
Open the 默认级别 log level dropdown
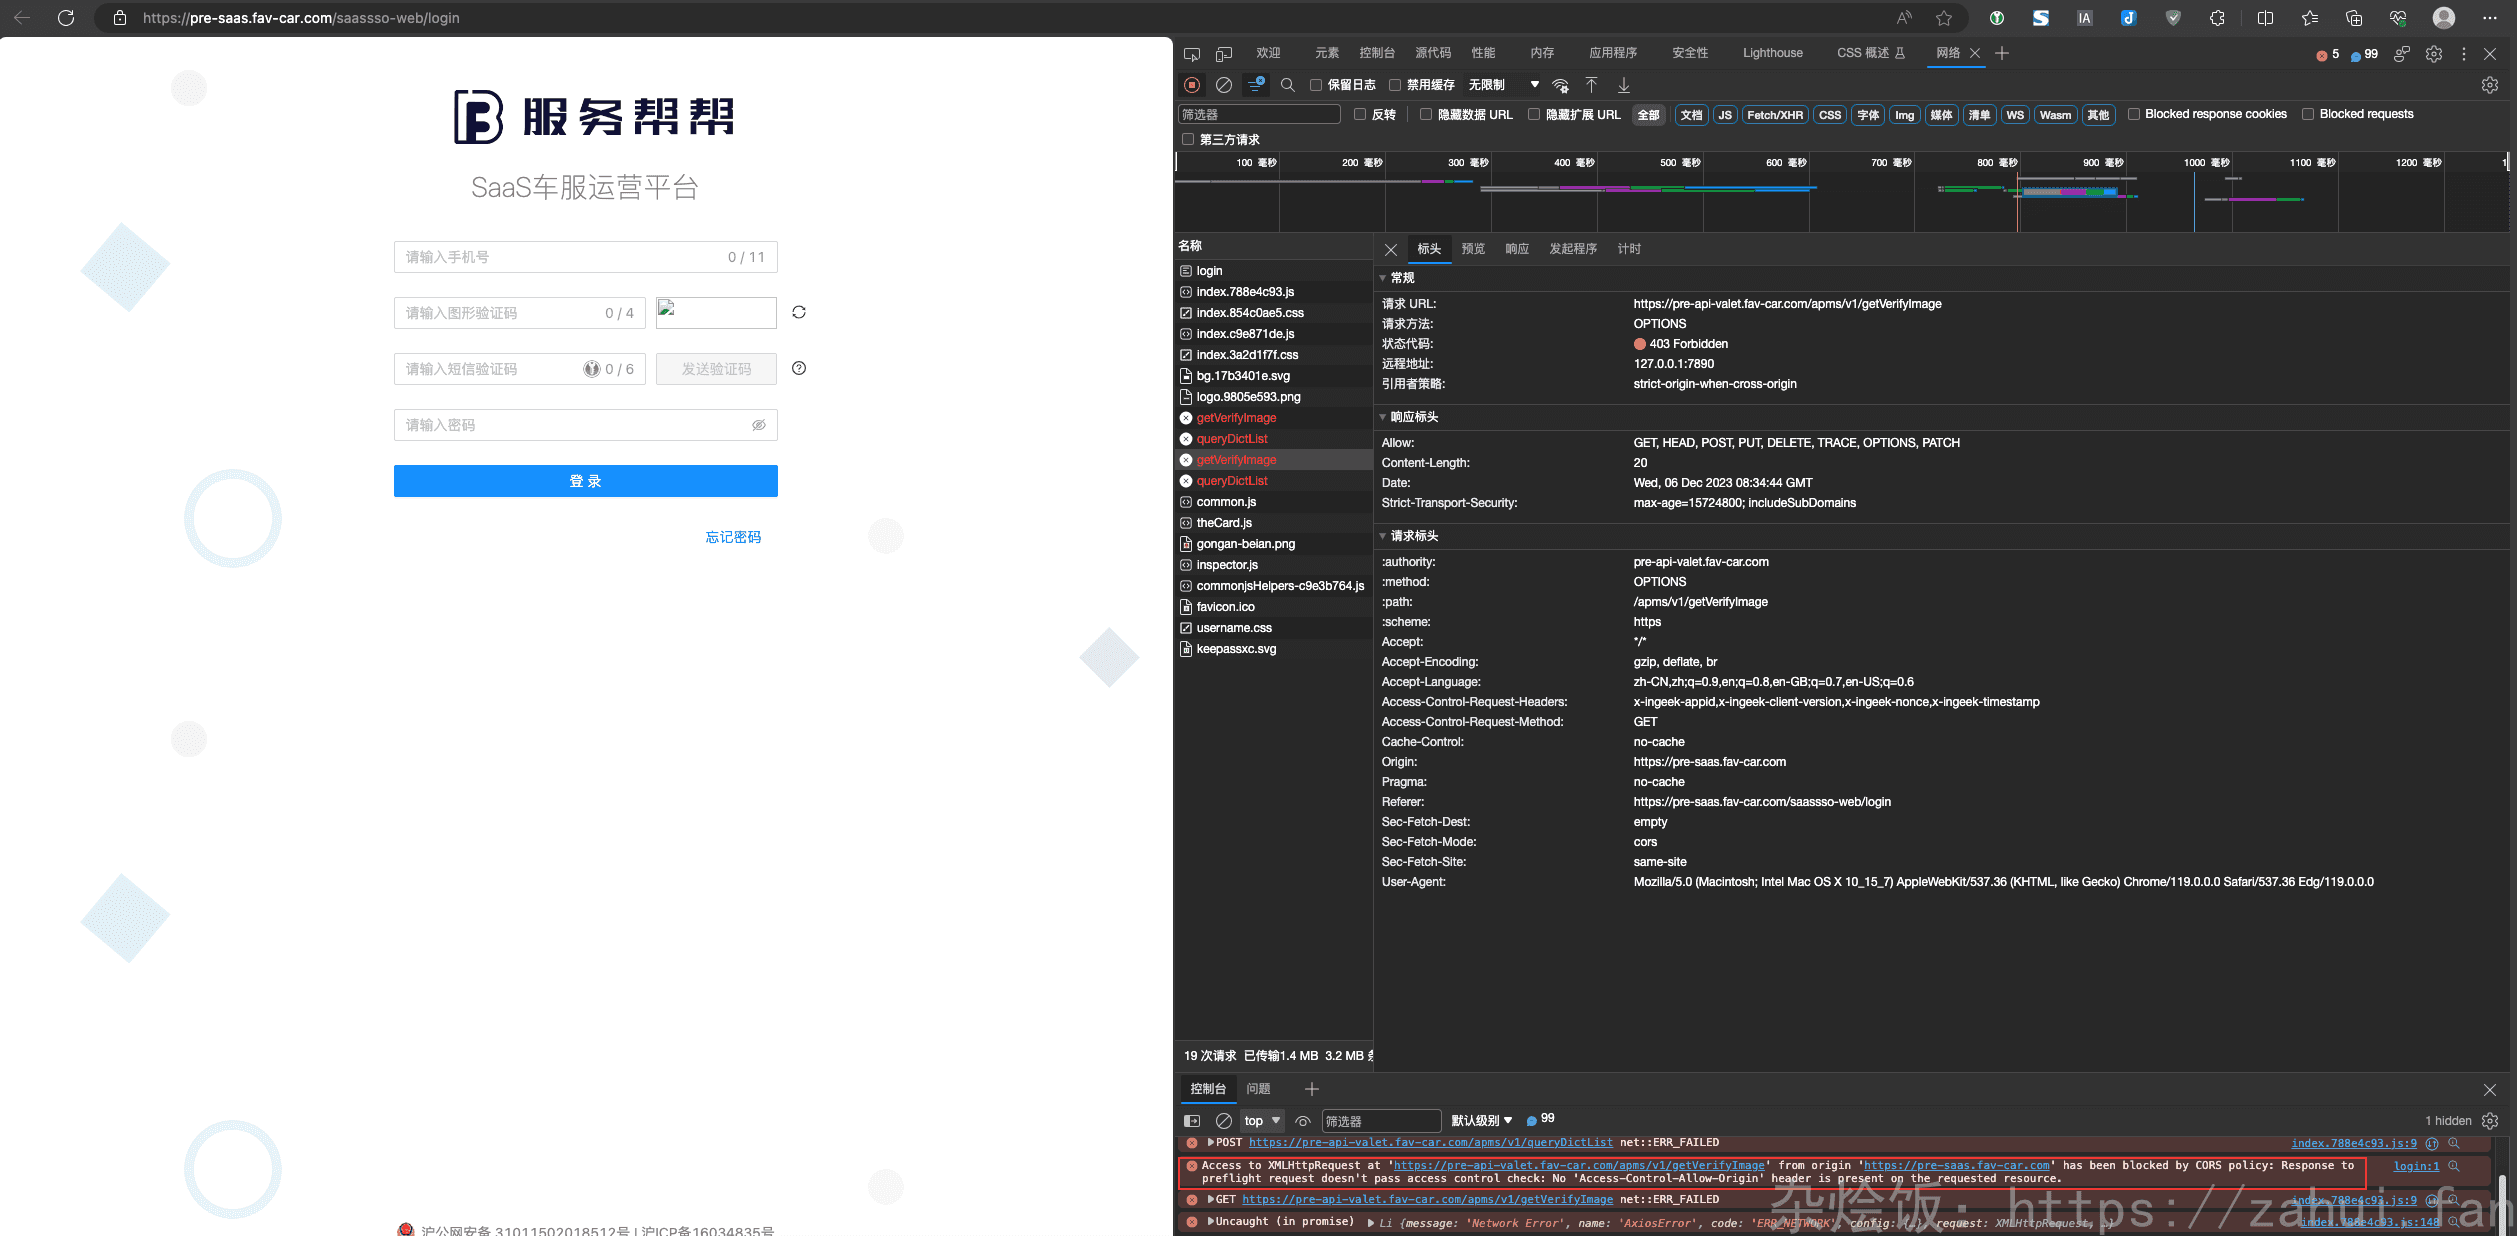coord(1481,1120)
